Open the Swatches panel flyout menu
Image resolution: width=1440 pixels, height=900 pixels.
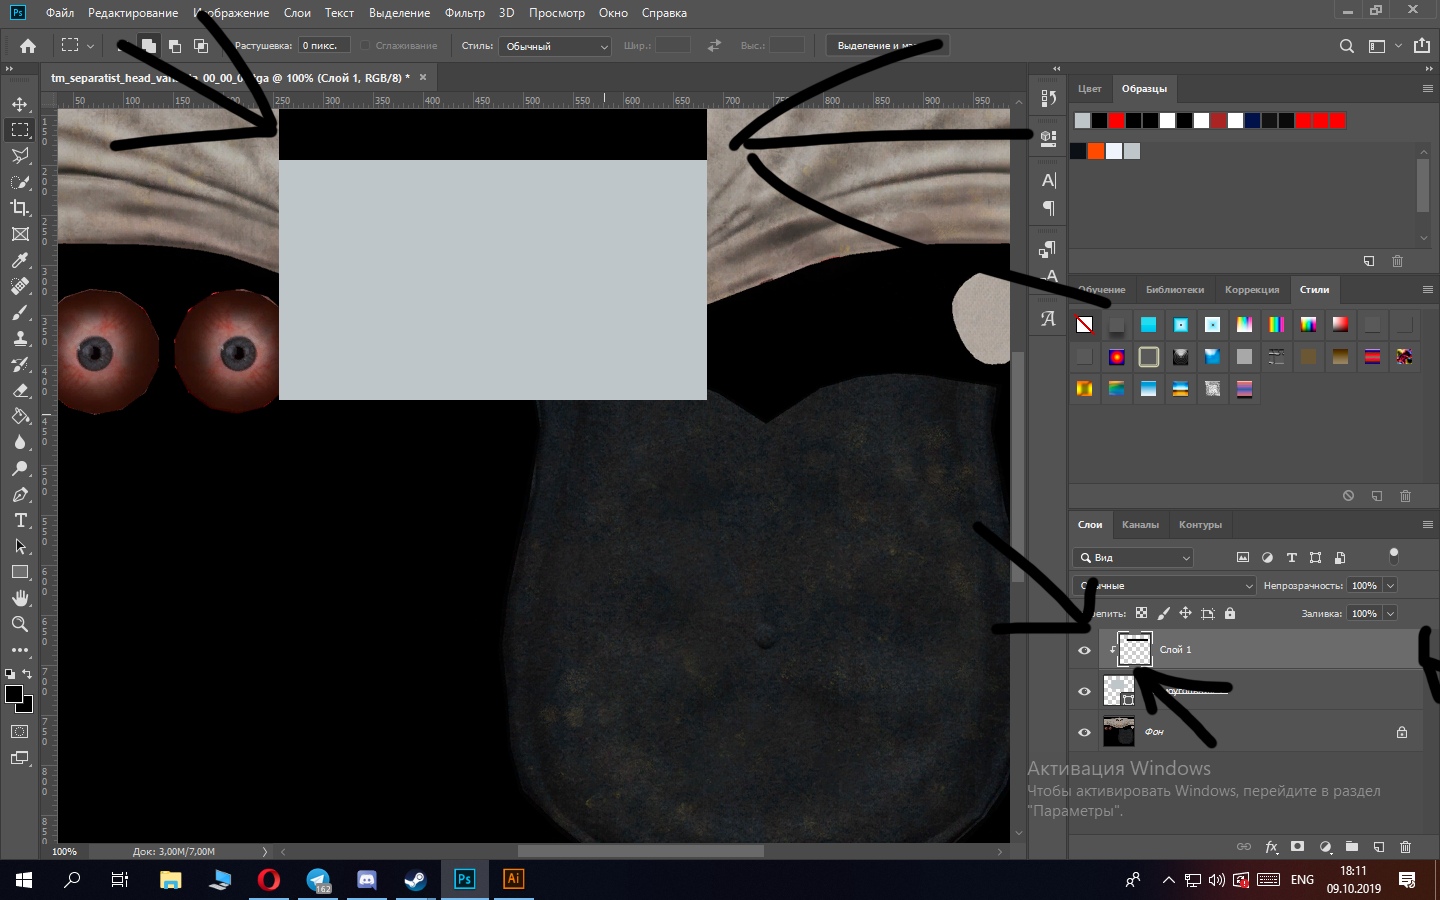1427,89
